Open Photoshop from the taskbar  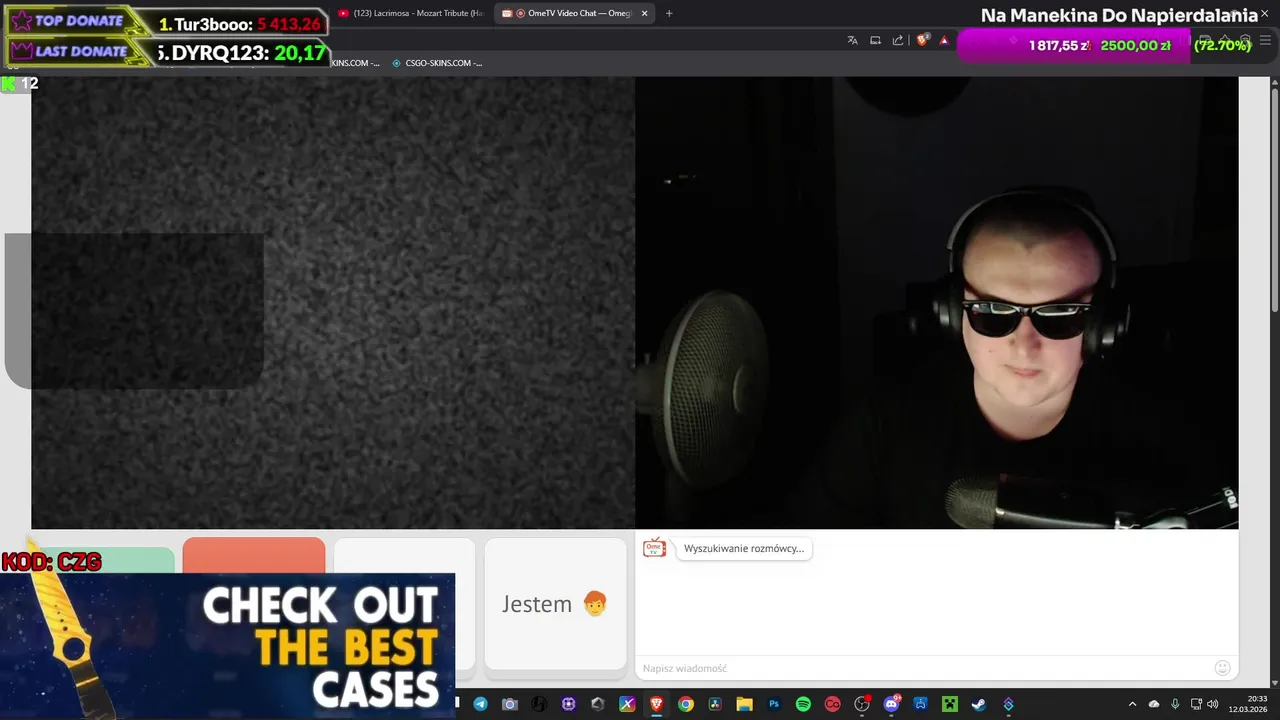coord(773,704)
